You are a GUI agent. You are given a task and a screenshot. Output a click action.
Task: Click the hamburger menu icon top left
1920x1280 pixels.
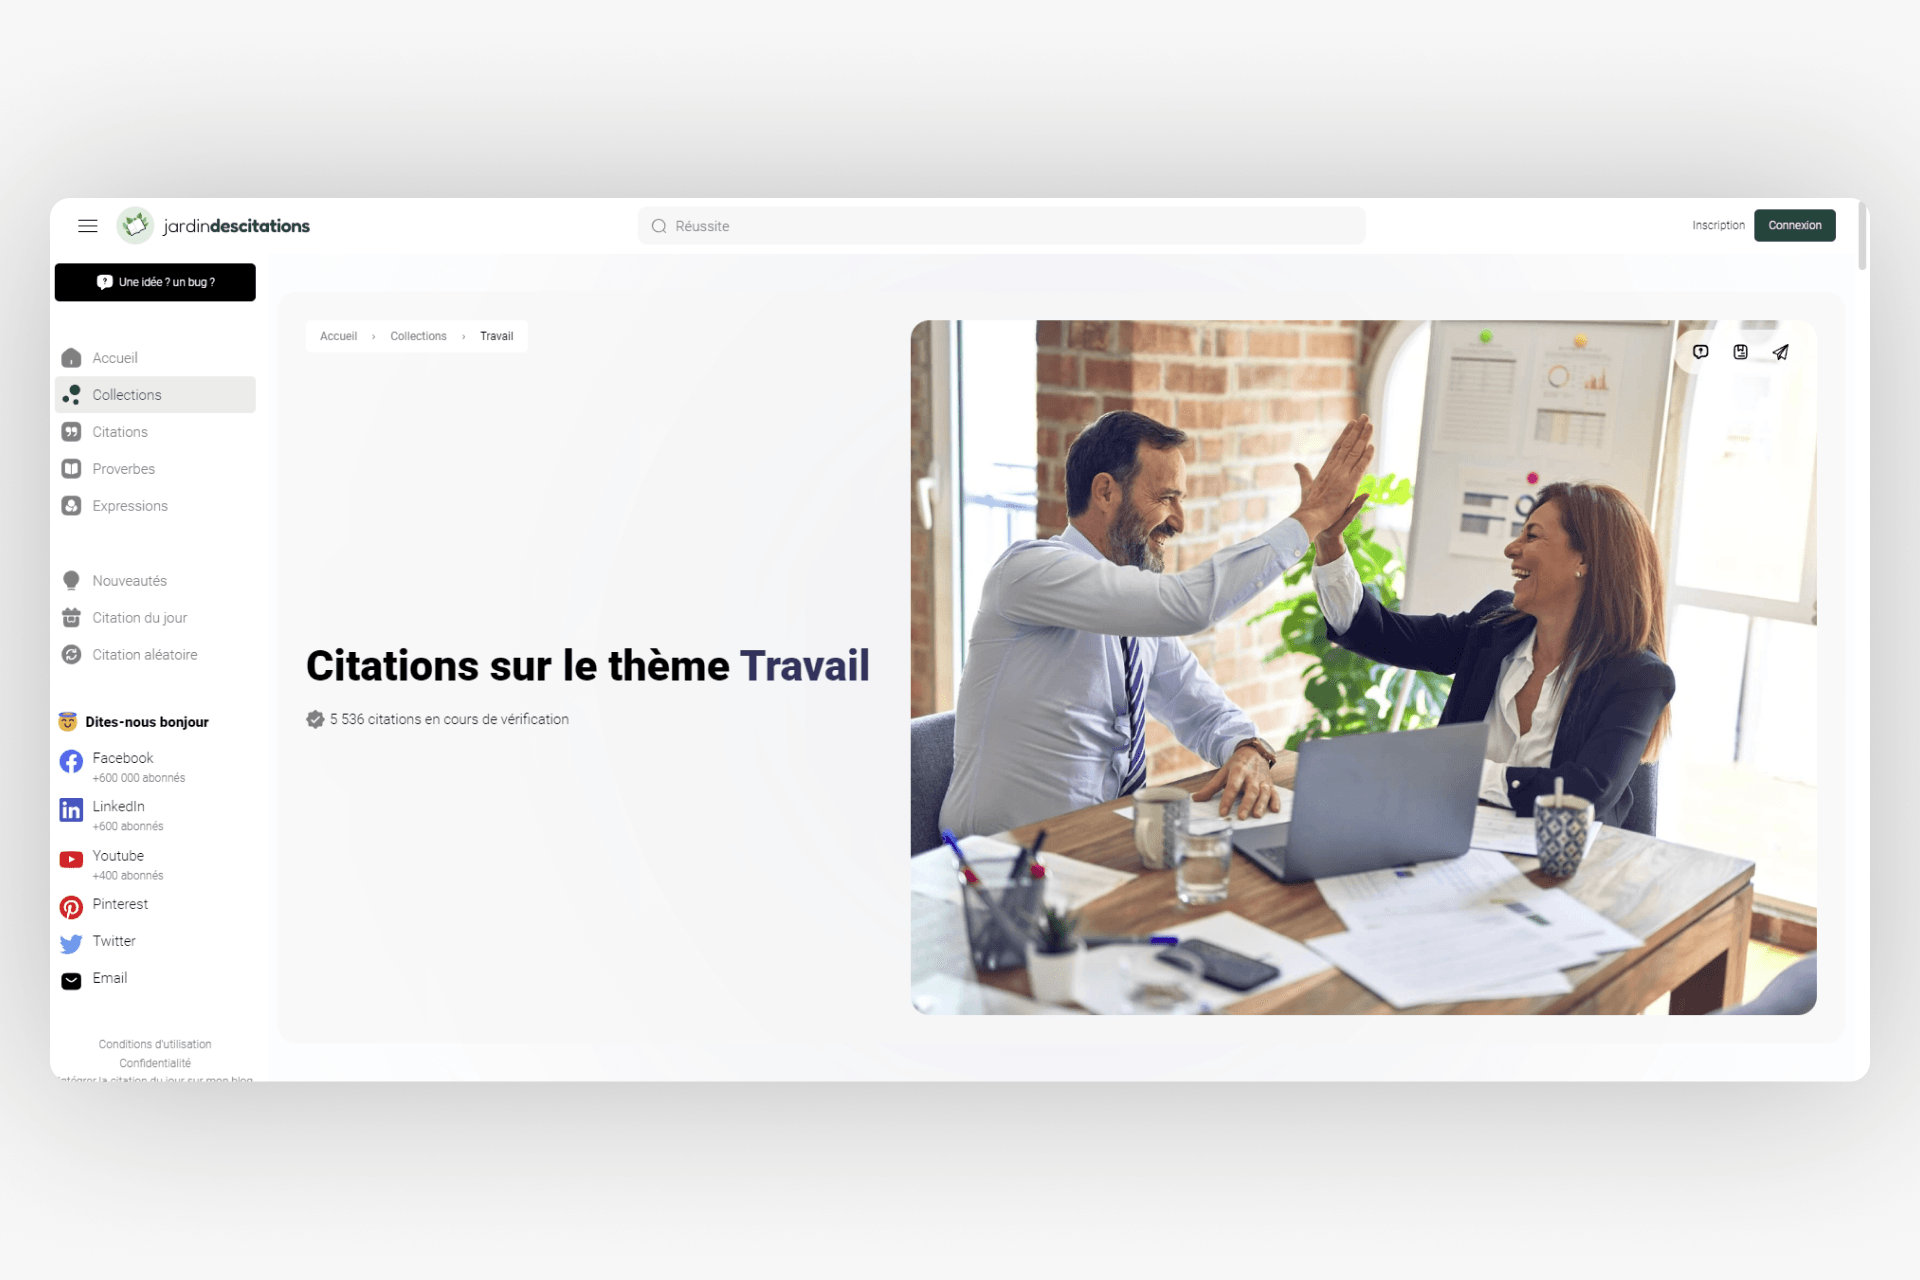coord(87,224)
